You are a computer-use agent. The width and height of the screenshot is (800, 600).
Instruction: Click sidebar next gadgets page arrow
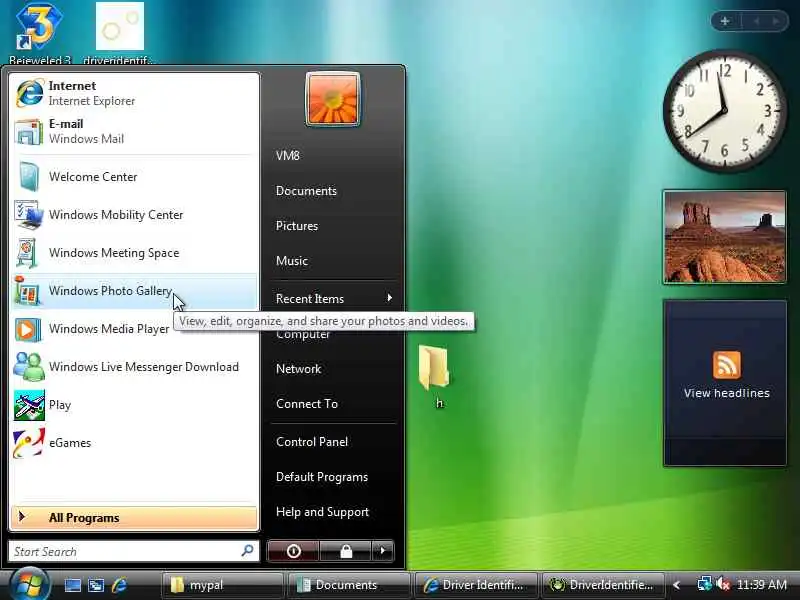[x=776, y=21]
